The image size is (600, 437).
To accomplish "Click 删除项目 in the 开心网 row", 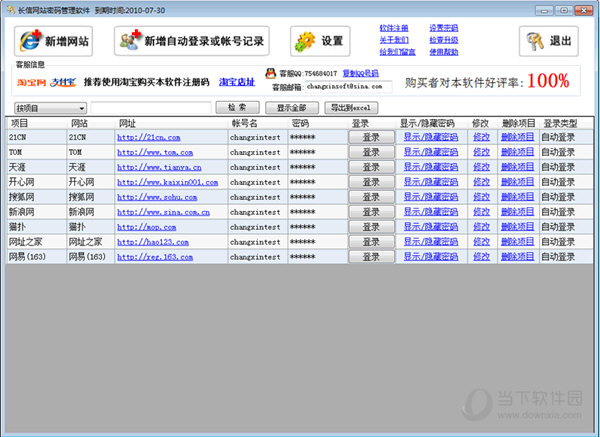I will [517, 182].
